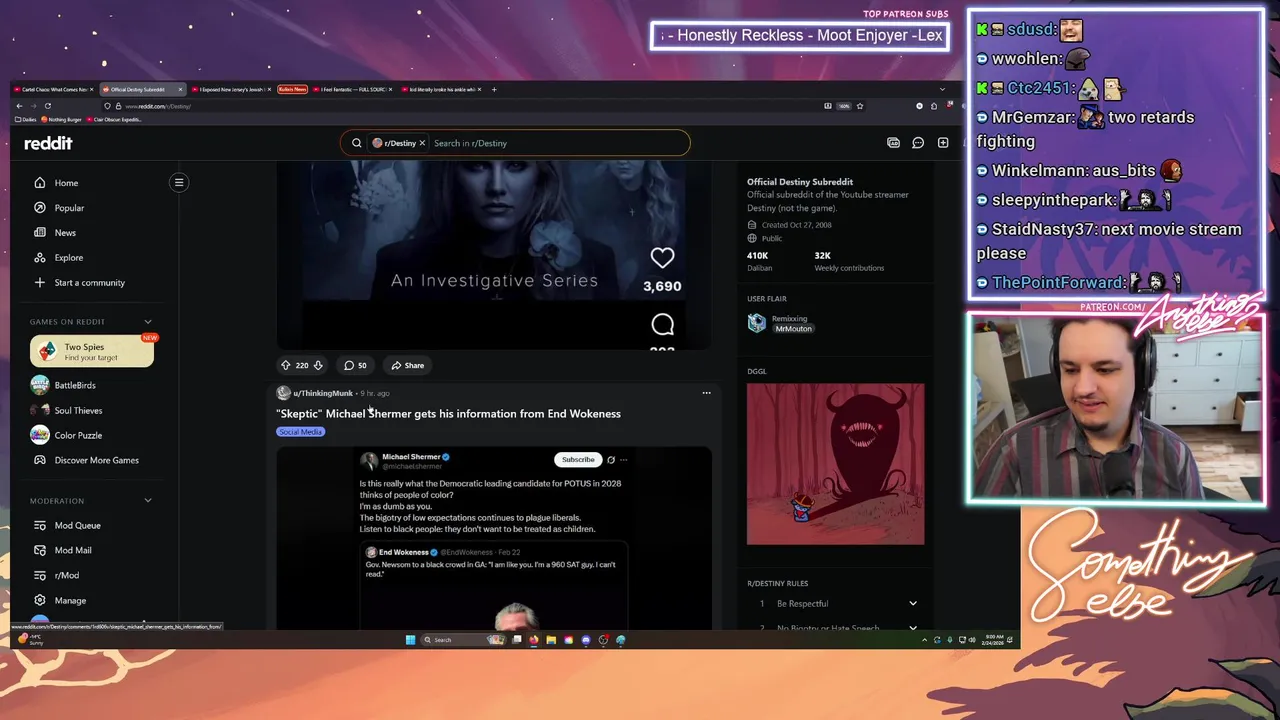Screen dimensions: 1280x720
Task: Remove r/Destiny filter from search
Action: tap(422, 143)
